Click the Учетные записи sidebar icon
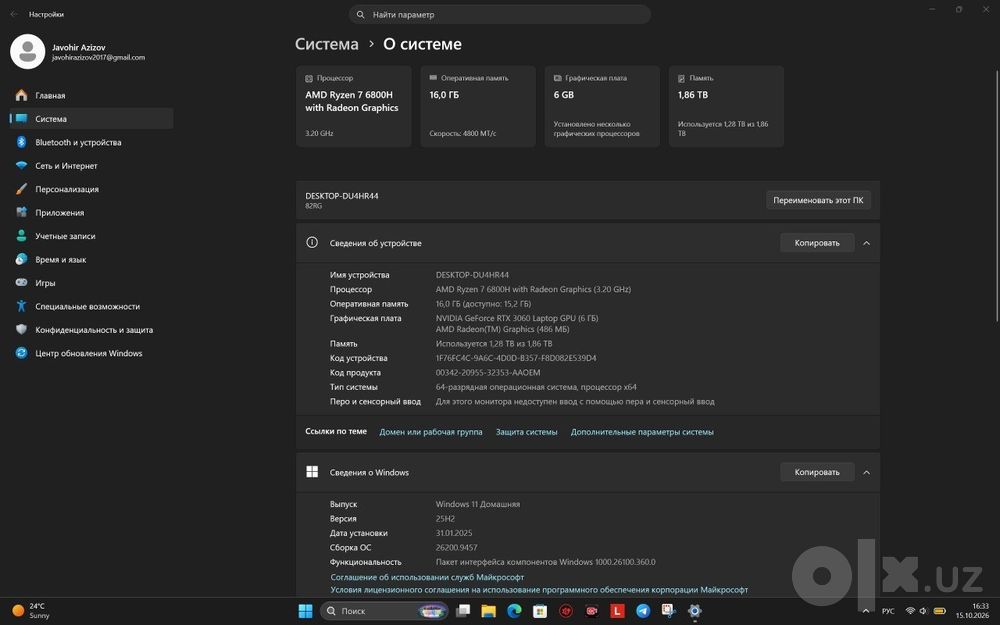1000x625 pixels. click(x=22, y=236)
